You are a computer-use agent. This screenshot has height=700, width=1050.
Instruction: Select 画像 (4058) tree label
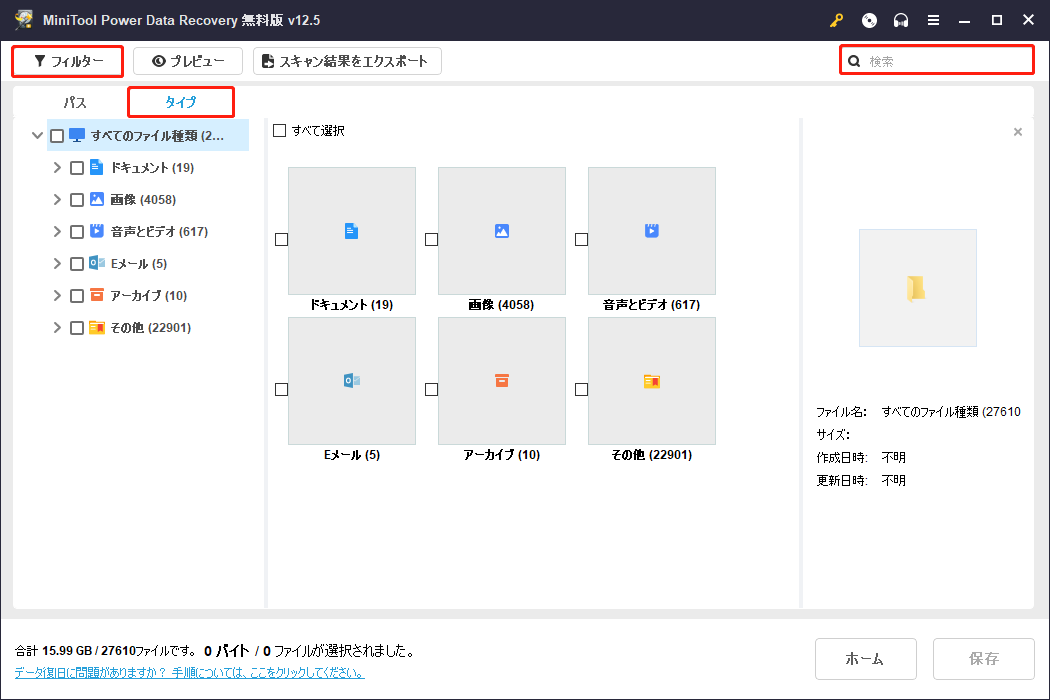coord(143,200)
